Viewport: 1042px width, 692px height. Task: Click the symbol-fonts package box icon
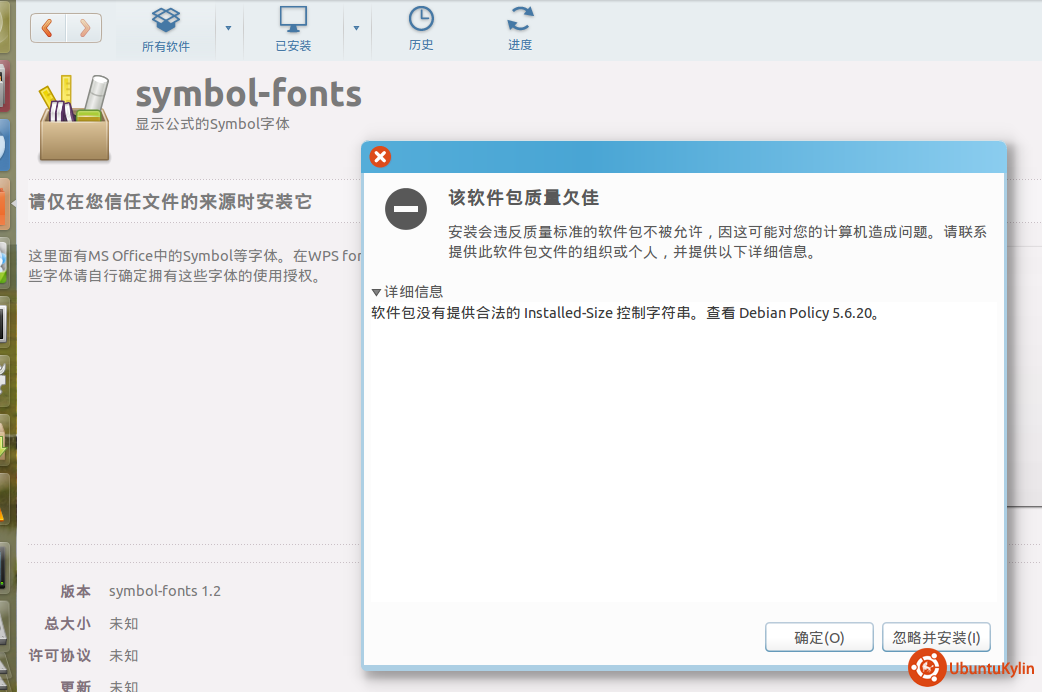pyautogui.click(x=74, y=118)
